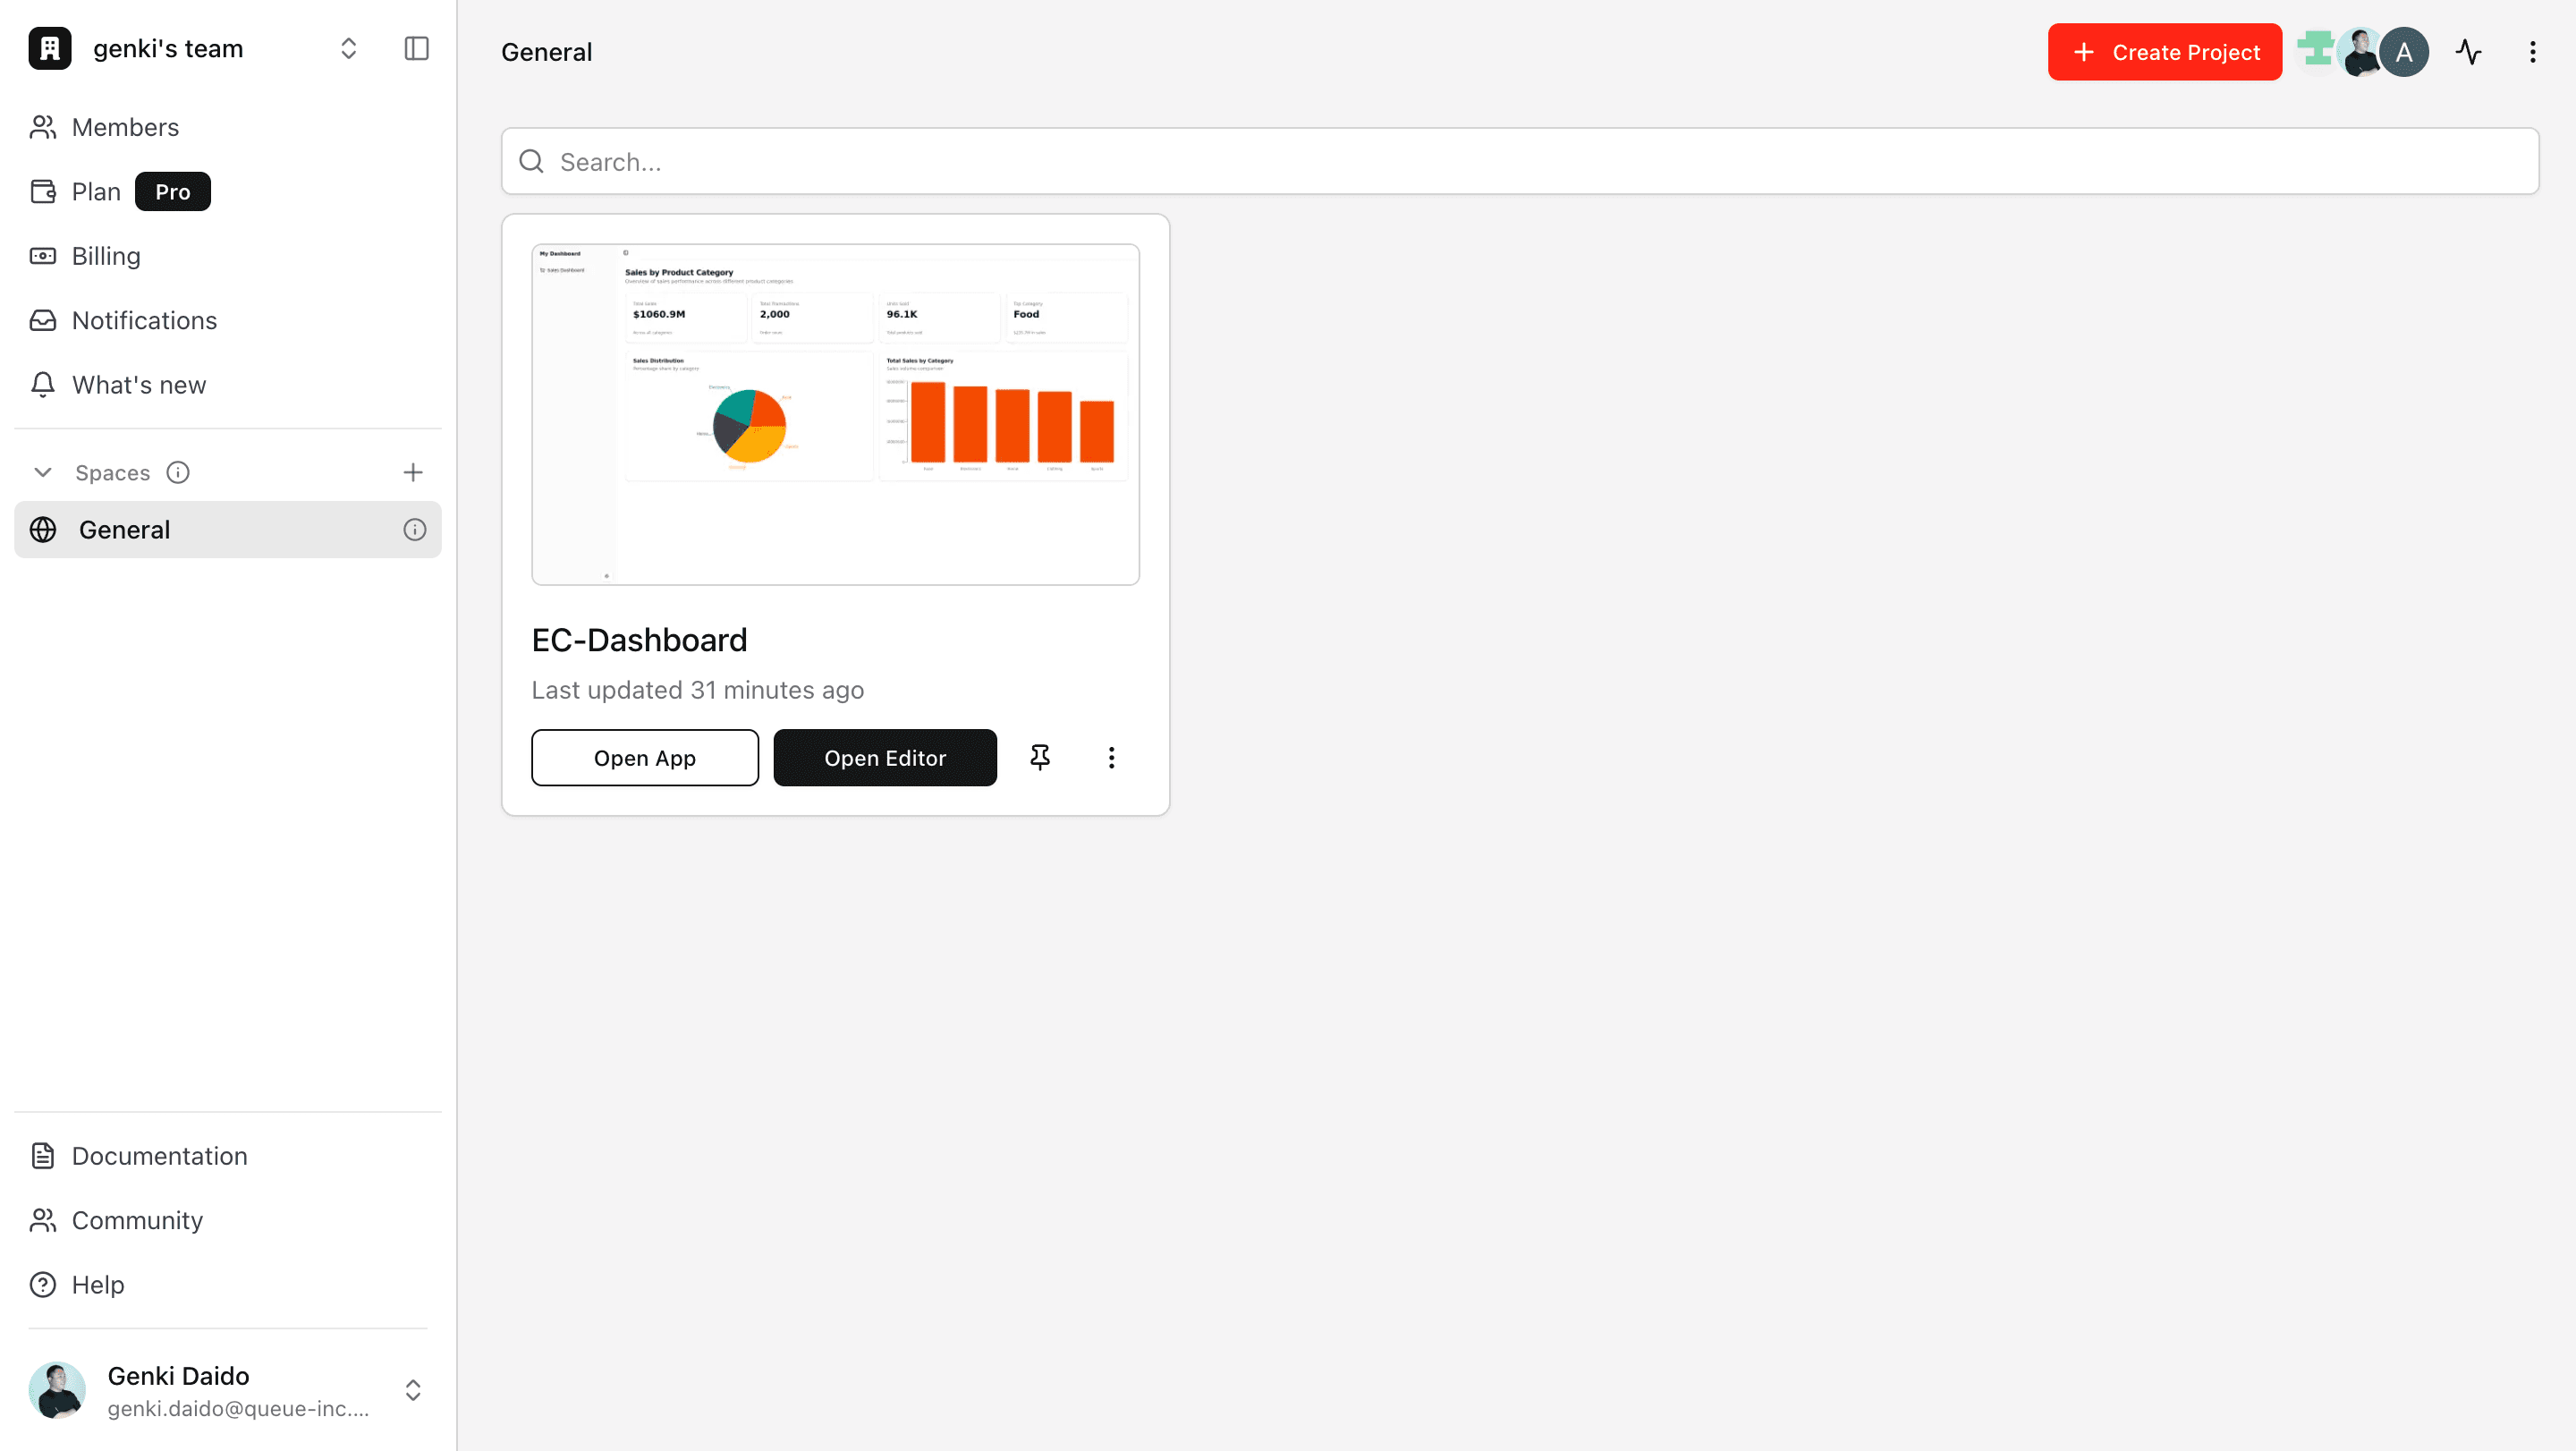
Task: Click the 'A' user avatar
Action: [x=2404, y=52]
